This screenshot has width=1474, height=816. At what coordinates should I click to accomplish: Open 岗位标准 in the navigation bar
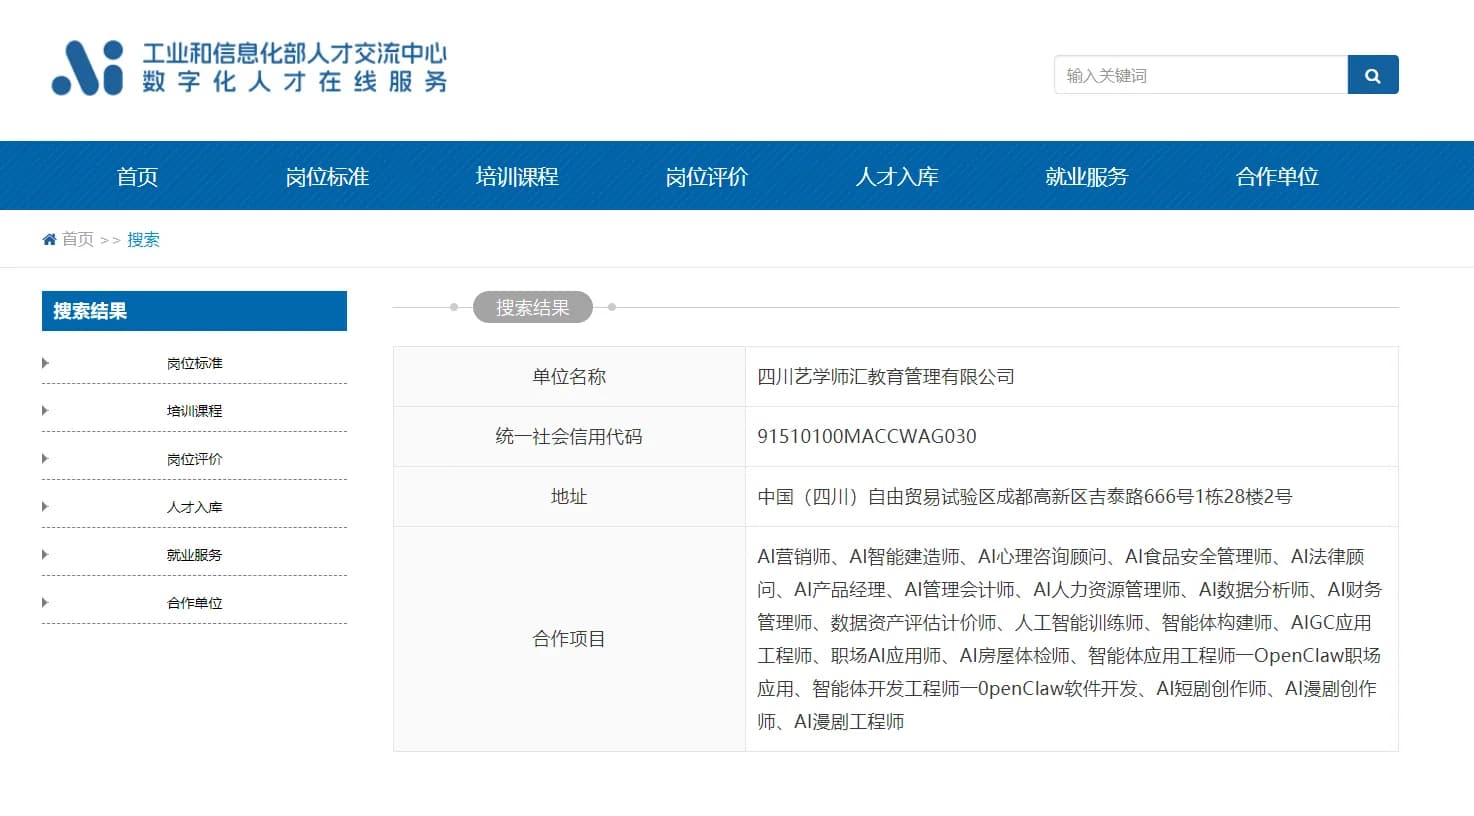coord(327,176)
